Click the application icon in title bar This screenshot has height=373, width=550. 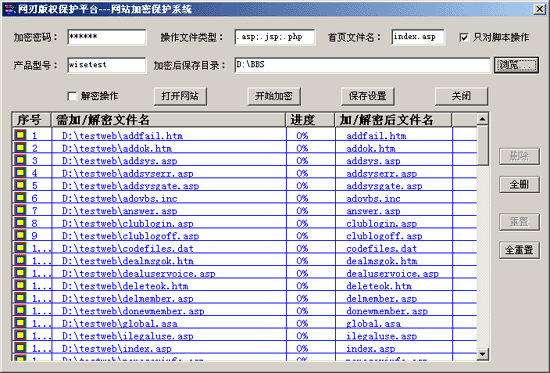pos(9,9)
